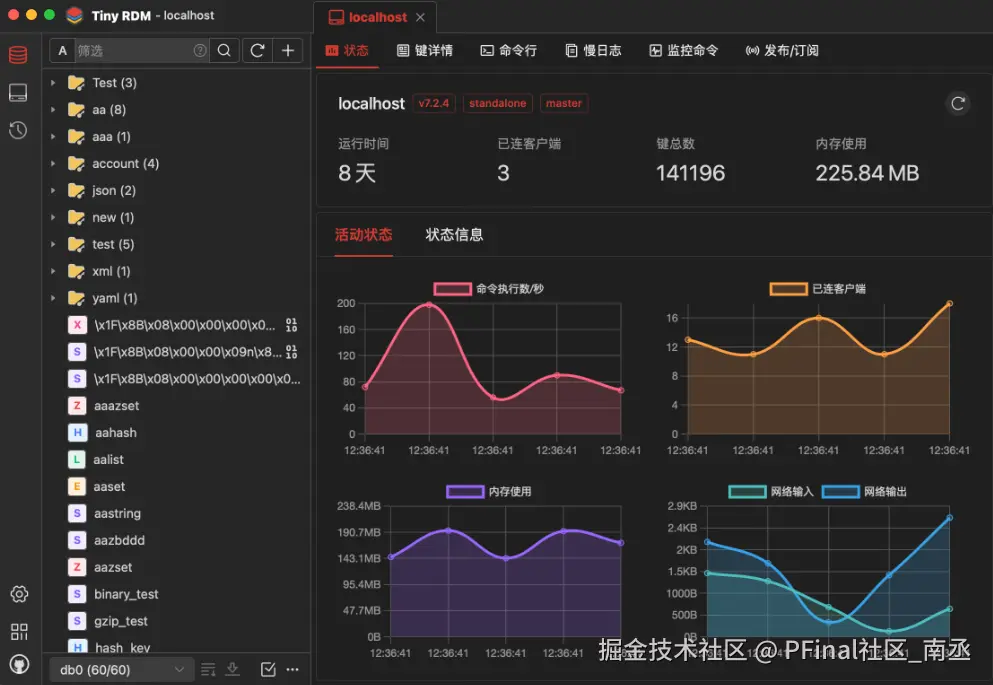The image size is (993, 685).
Task: Click the v7.2.4 version tag
Action: coord(434,103)
